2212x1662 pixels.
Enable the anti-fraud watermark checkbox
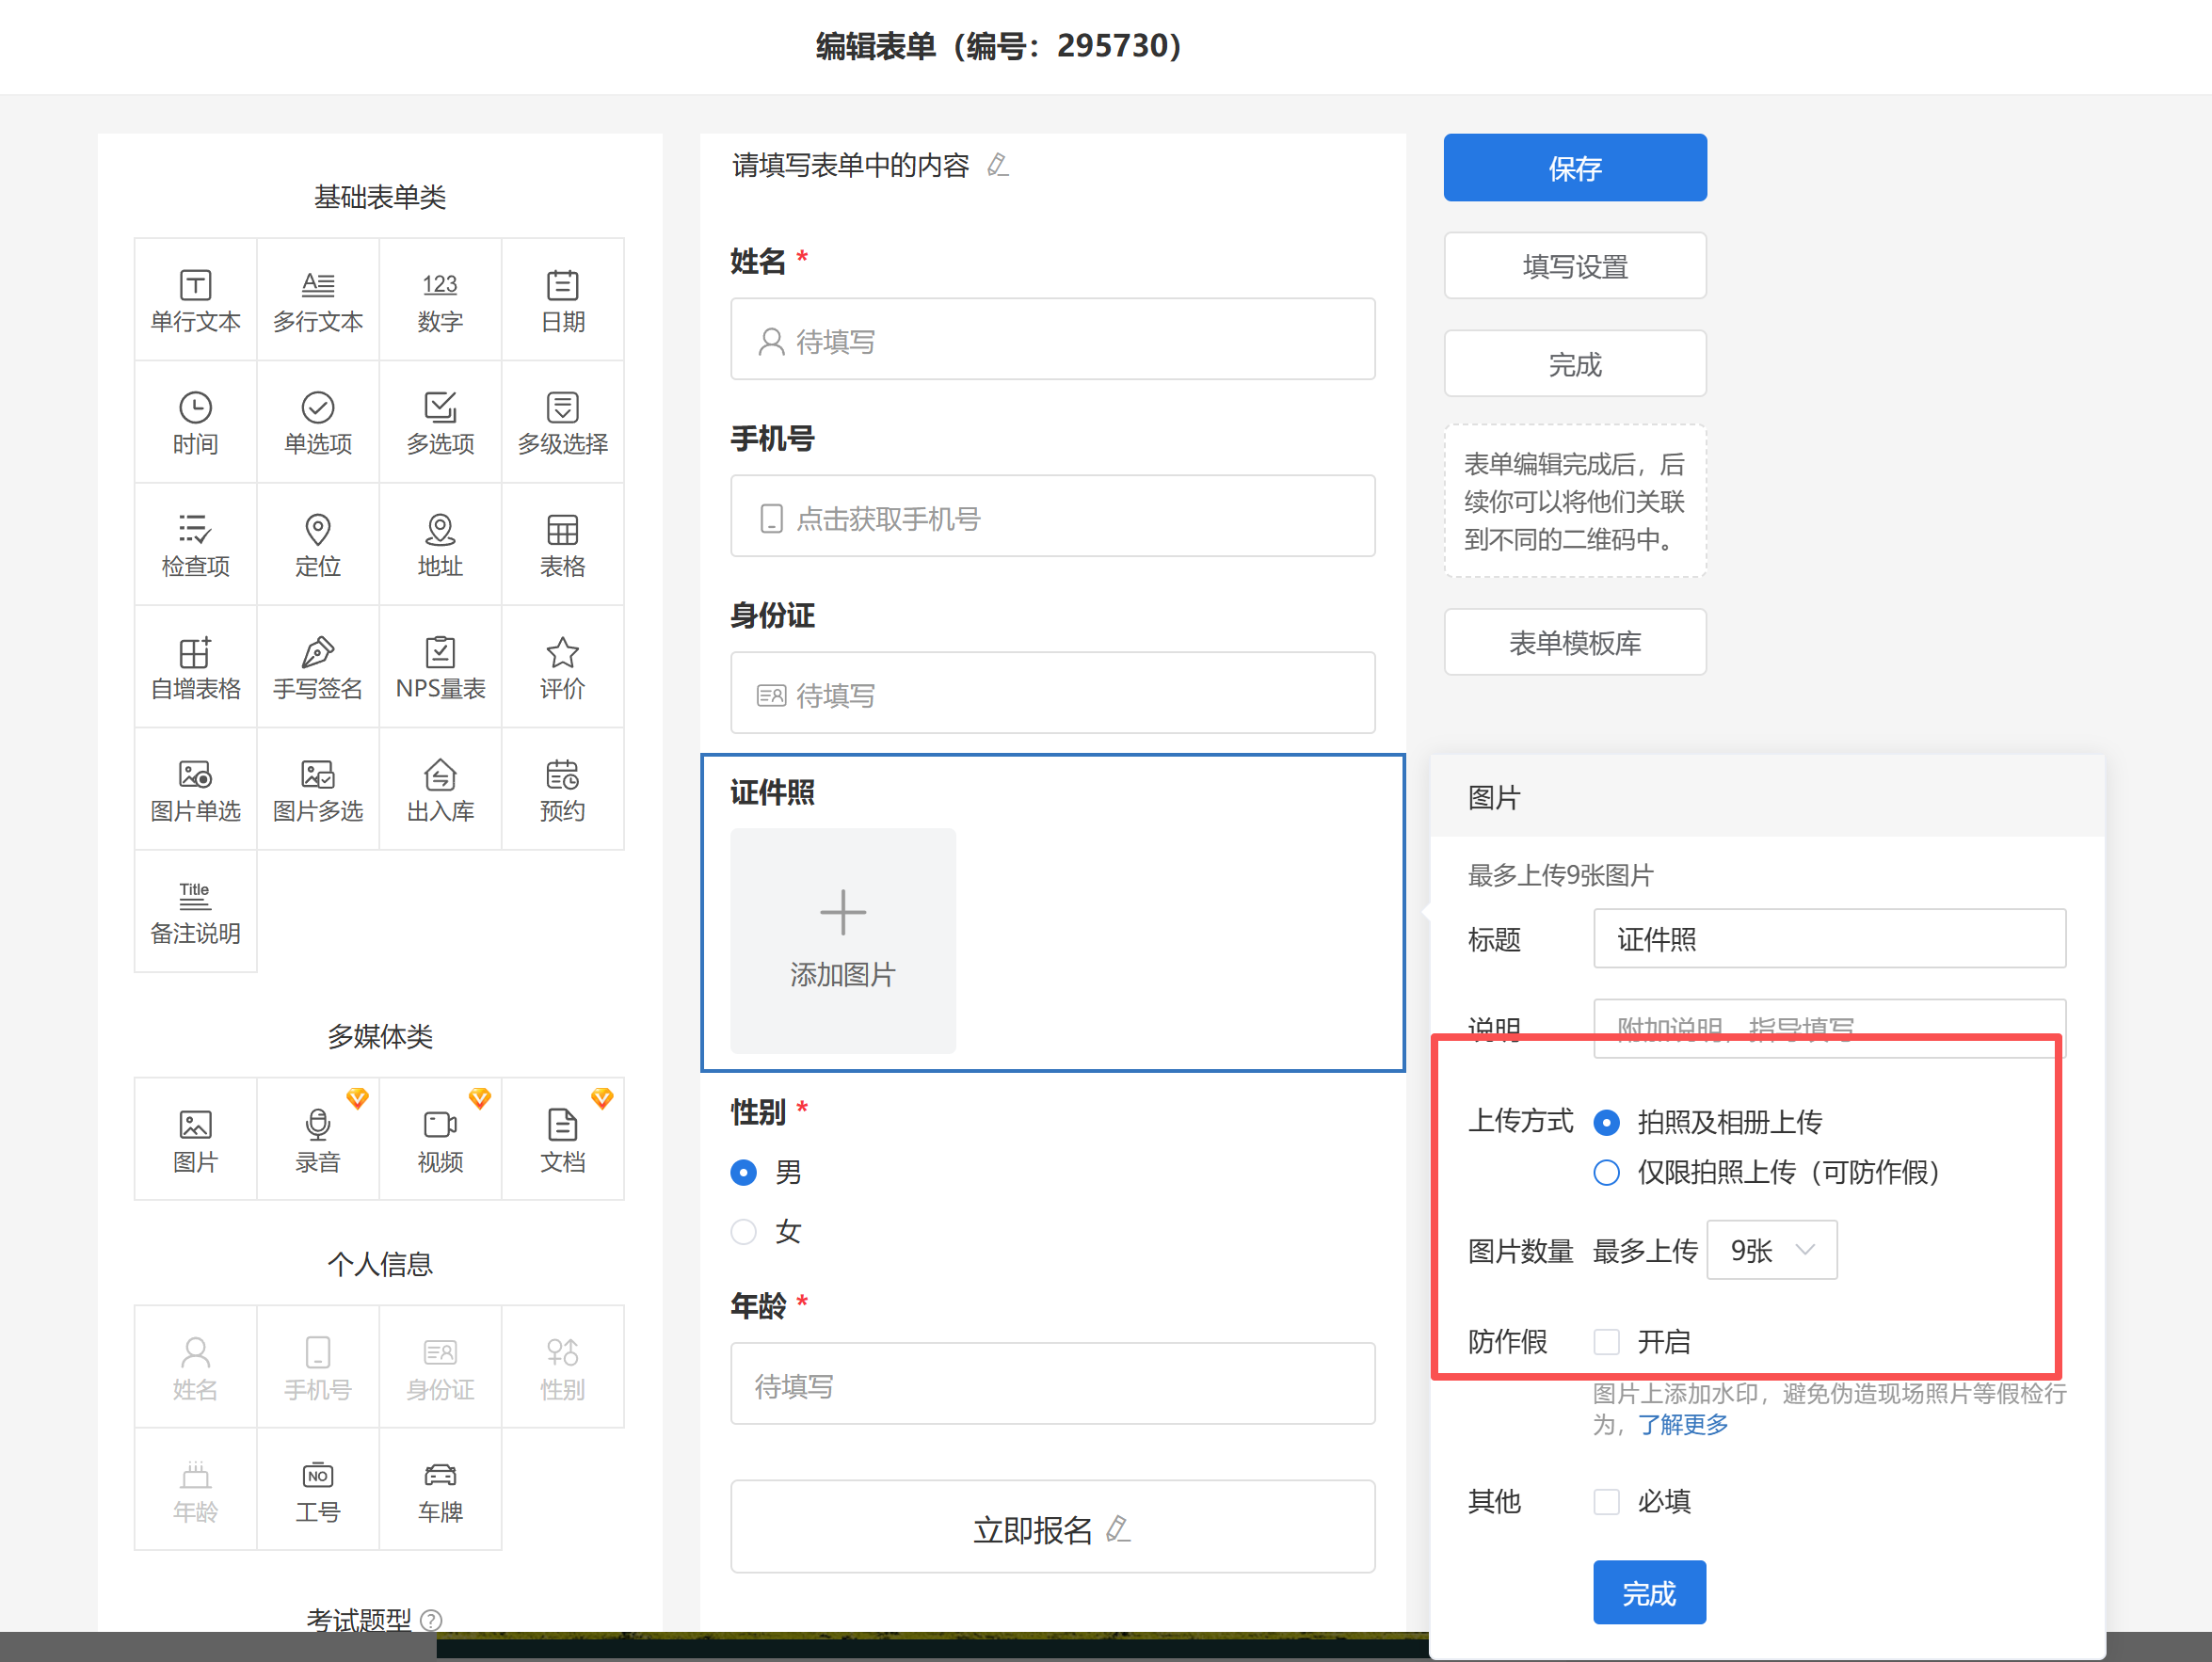click(1606, 1341)
